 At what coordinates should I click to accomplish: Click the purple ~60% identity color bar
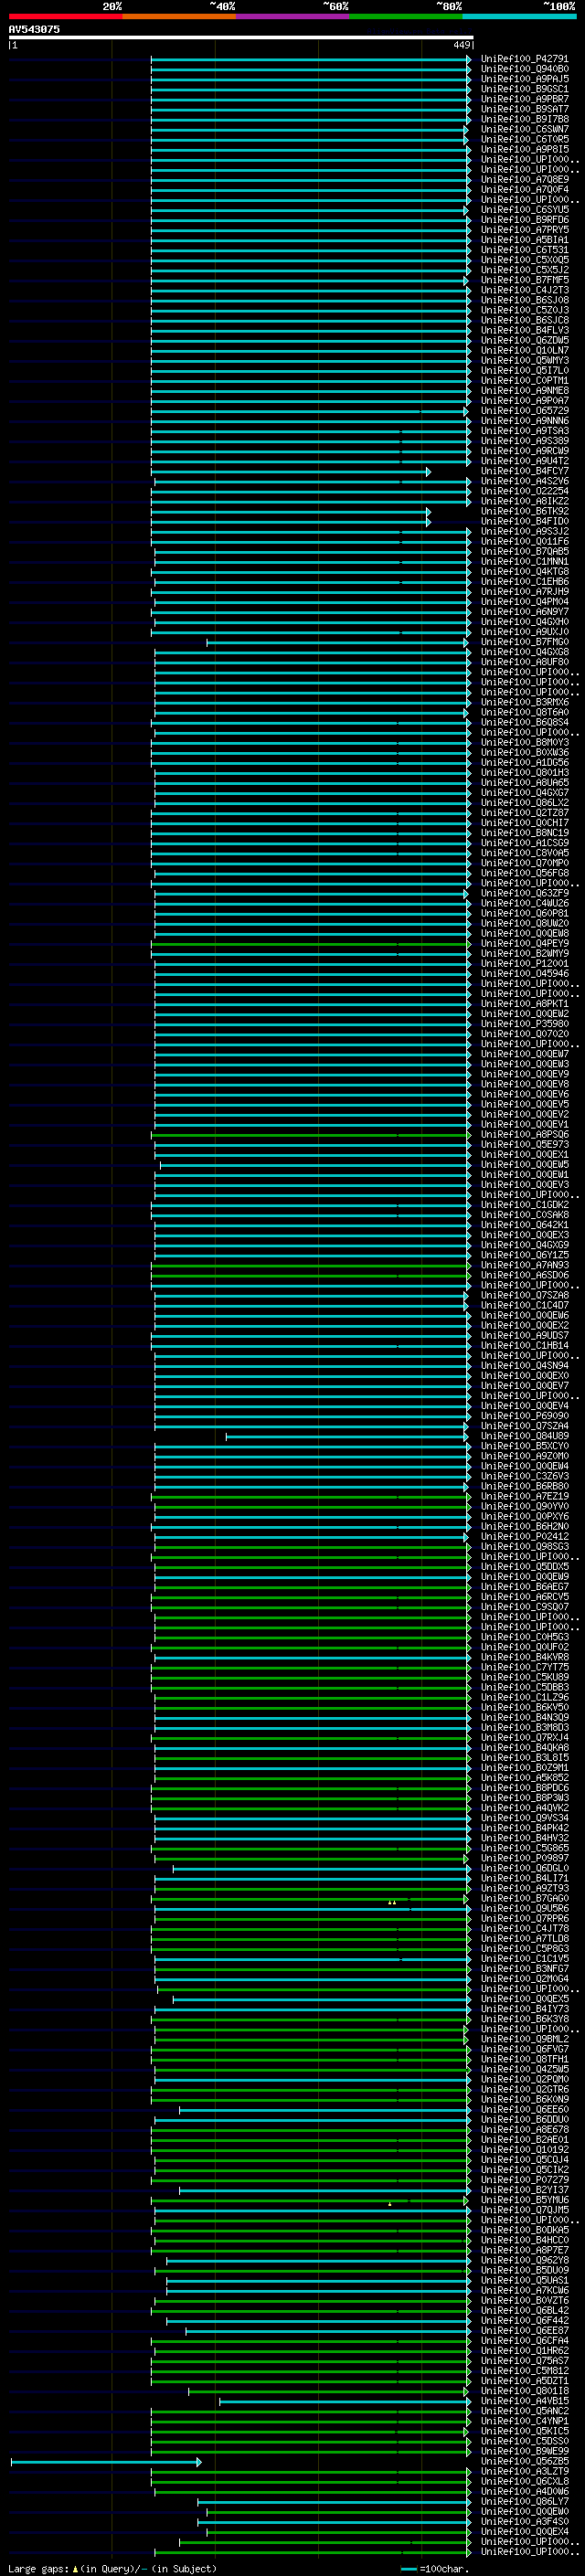point(292,16)
